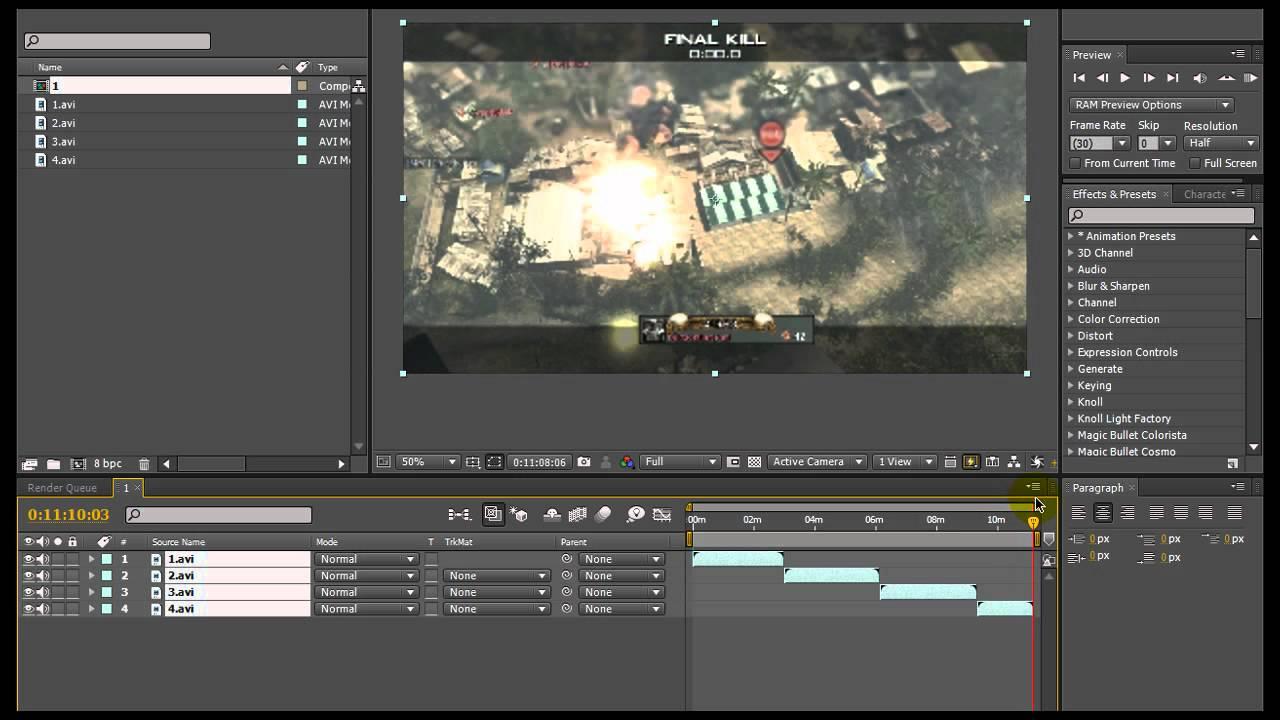Delete selected item with trash icon
The width and height of the screenshot is (1280, 720).
[x=144, y=464]
